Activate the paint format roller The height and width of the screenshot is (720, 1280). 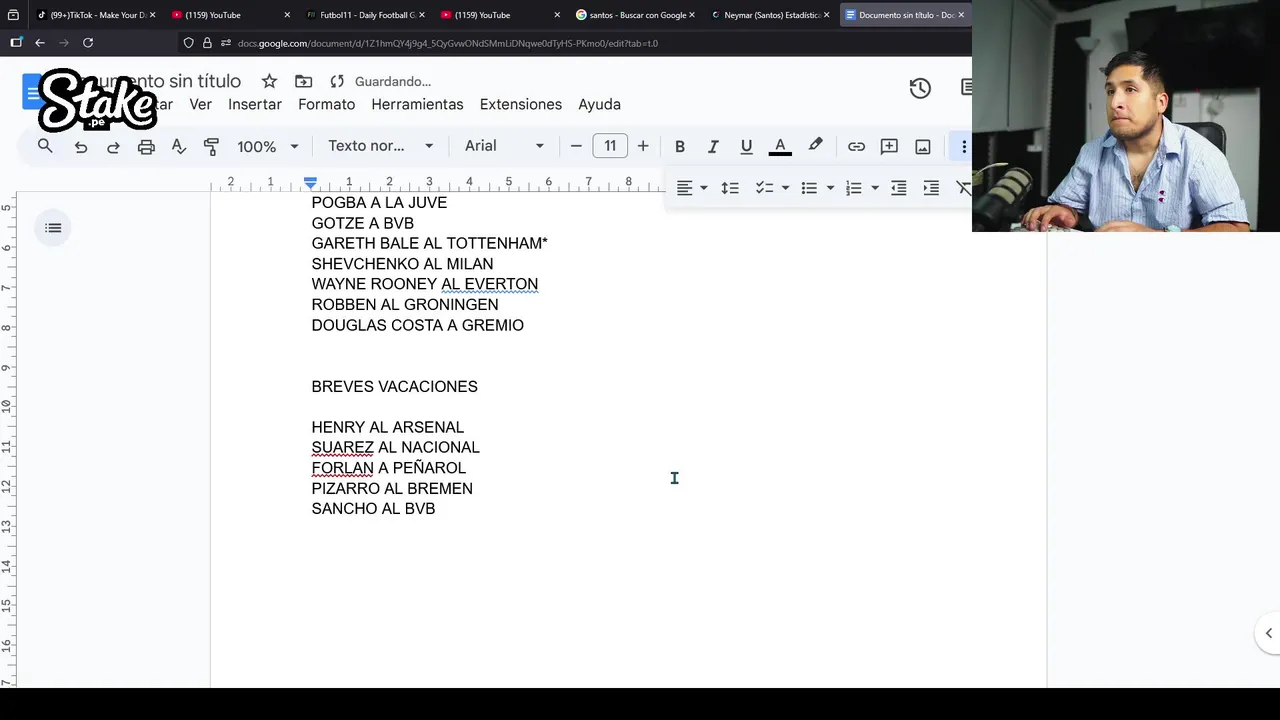(211, 146)
